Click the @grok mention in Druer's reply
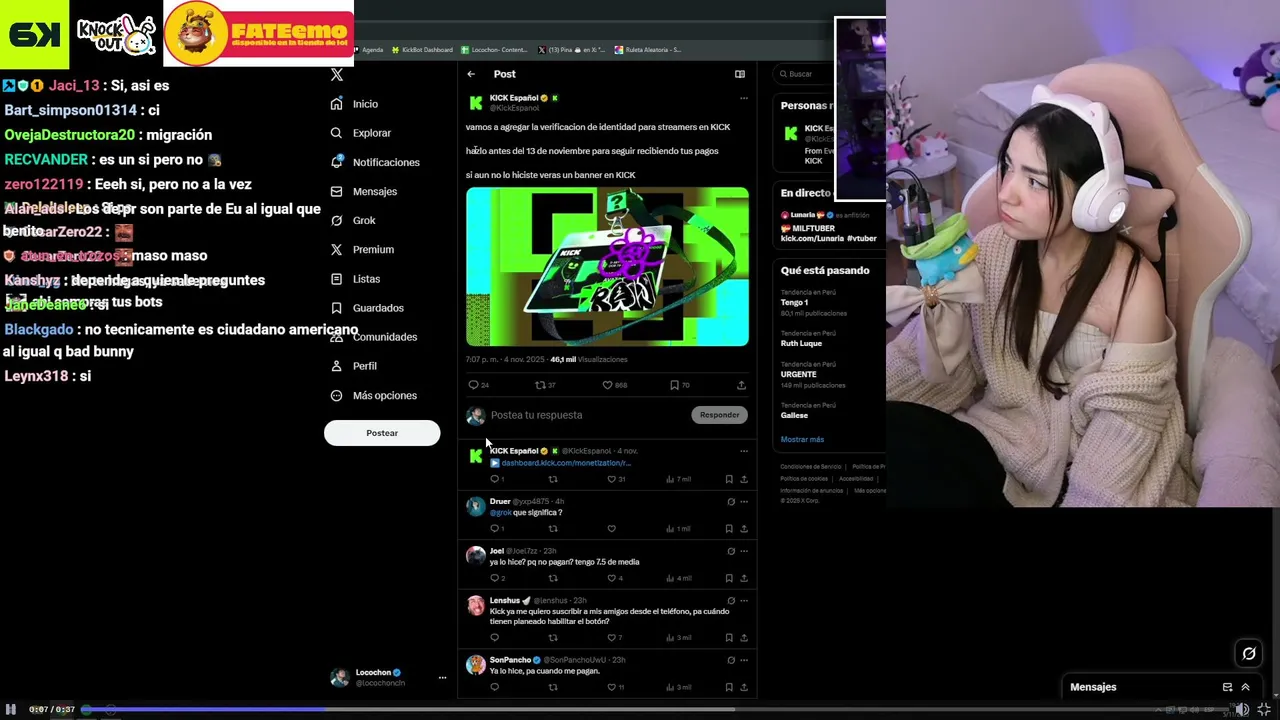The image size is (1280, 720). [500, 513]
